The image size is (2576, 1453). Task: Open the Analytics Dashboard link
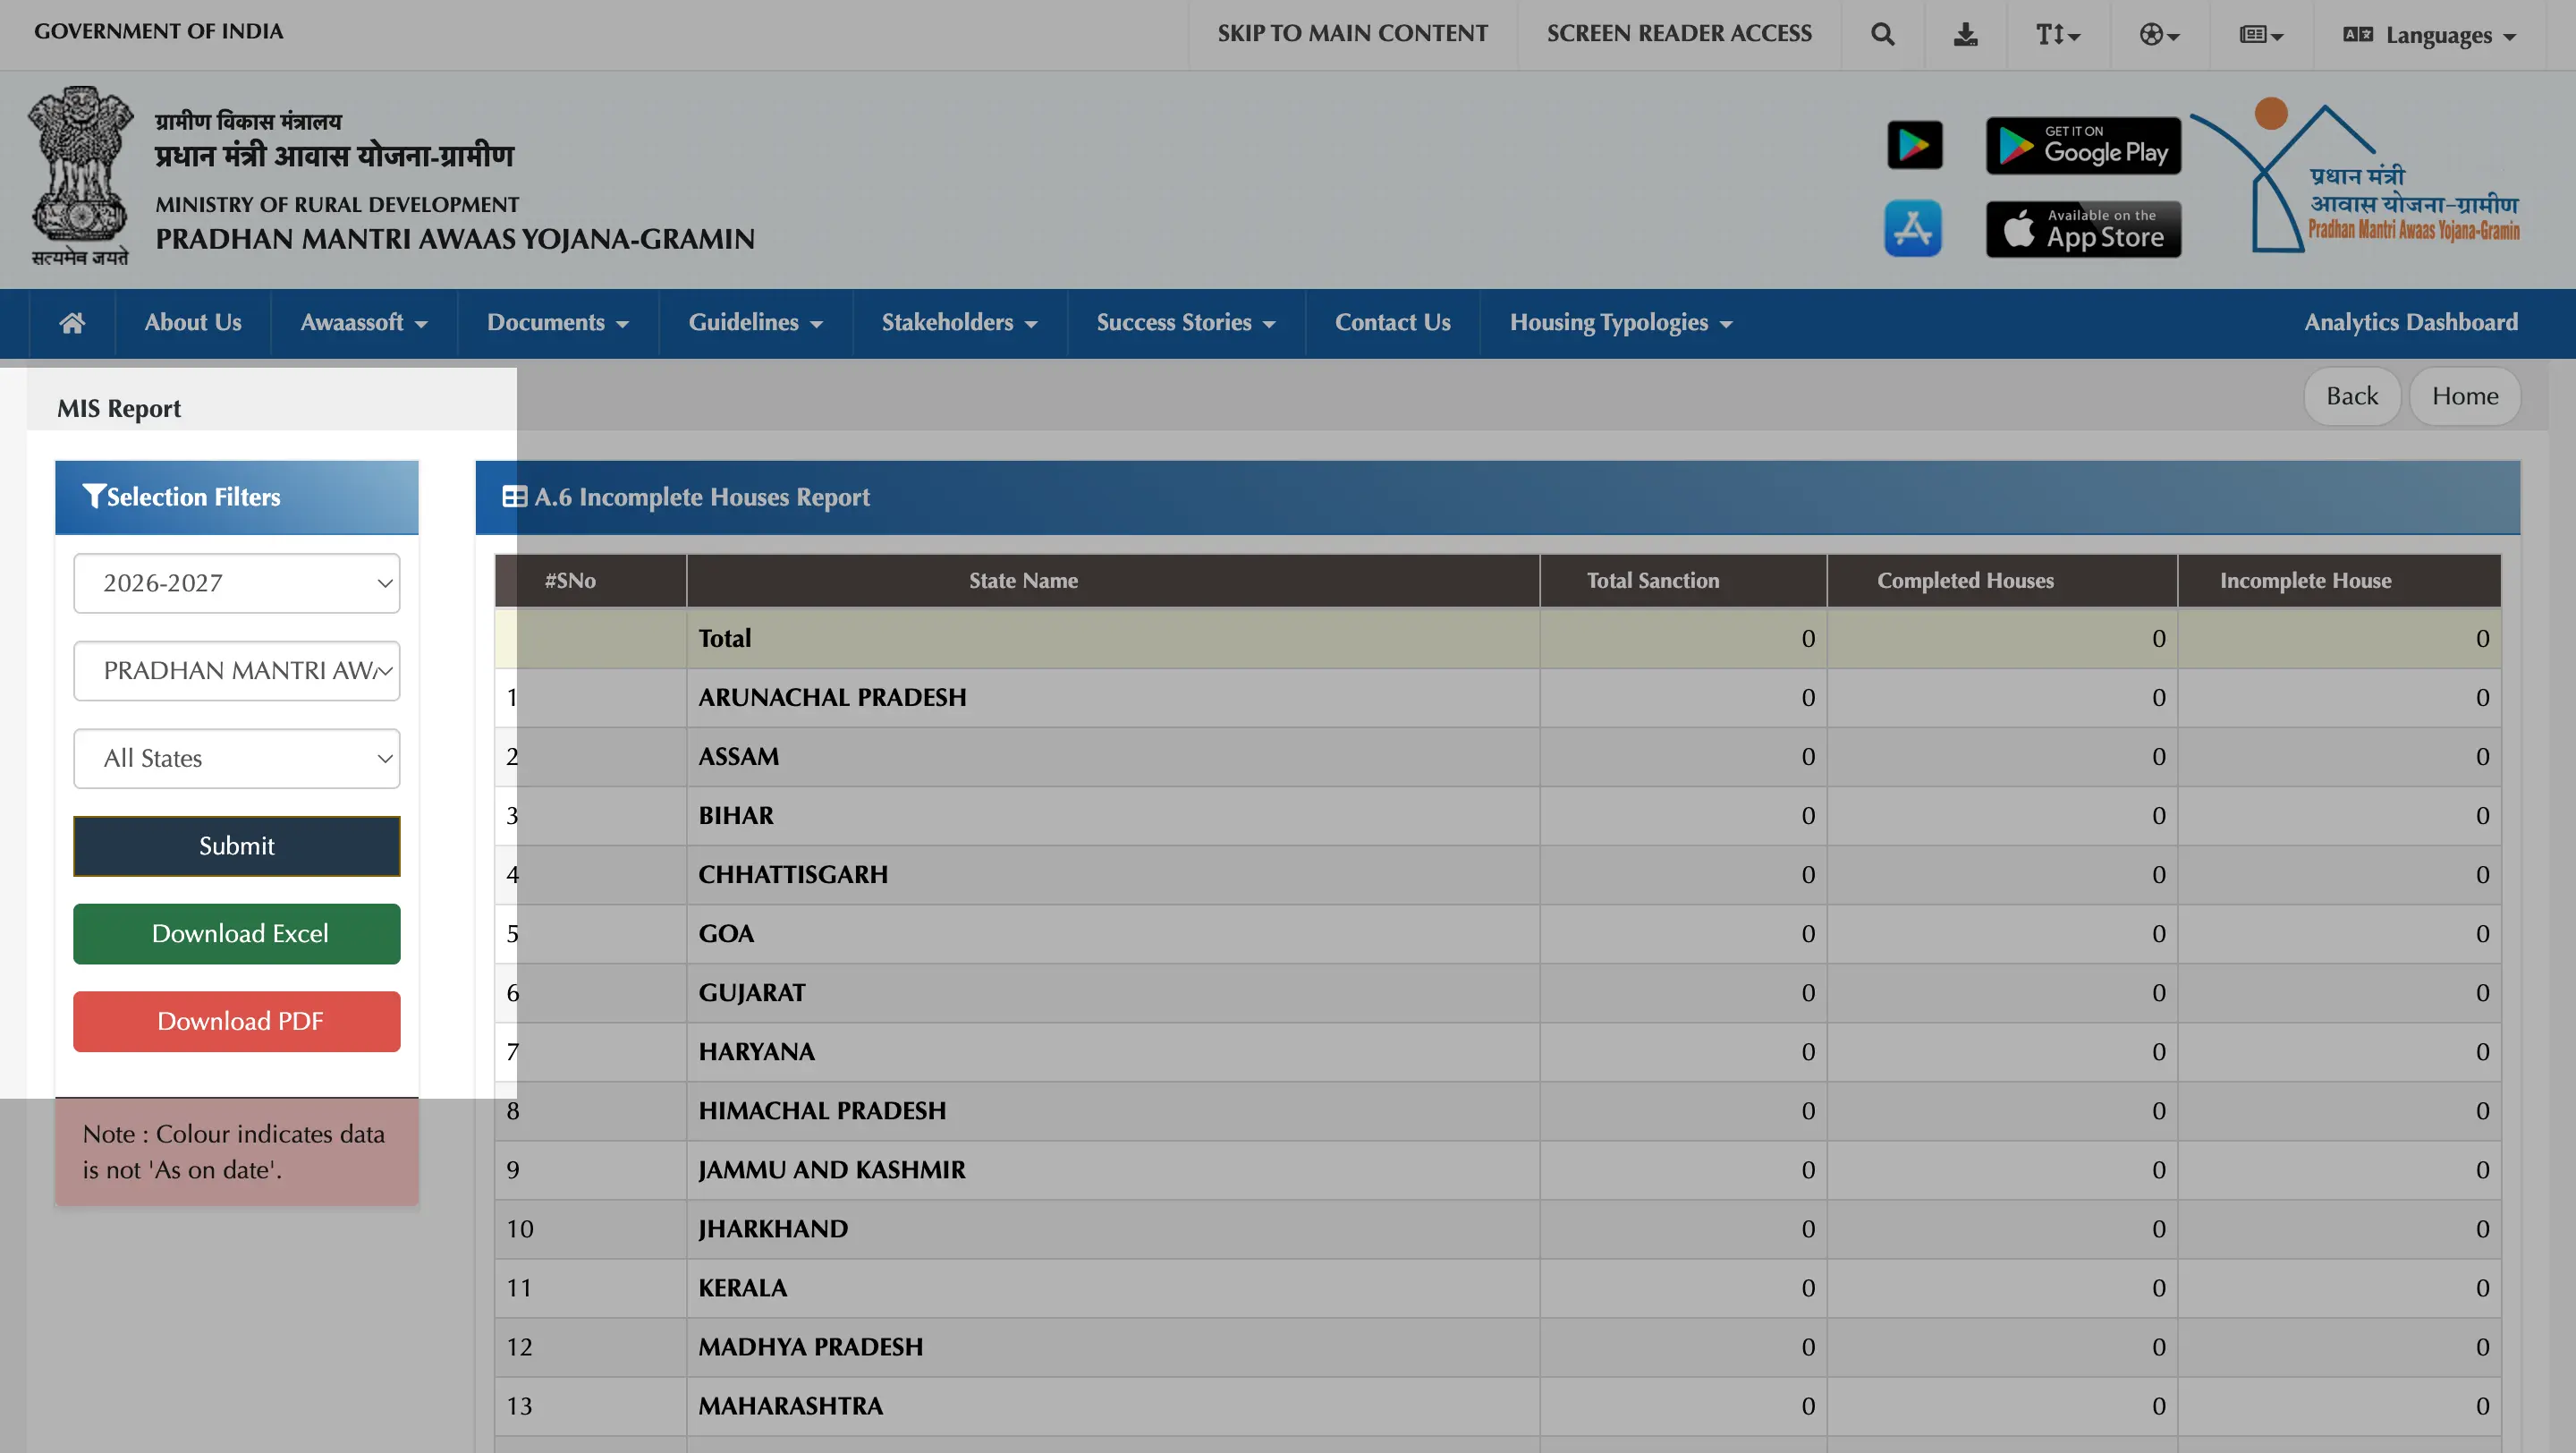point(2411,323)
